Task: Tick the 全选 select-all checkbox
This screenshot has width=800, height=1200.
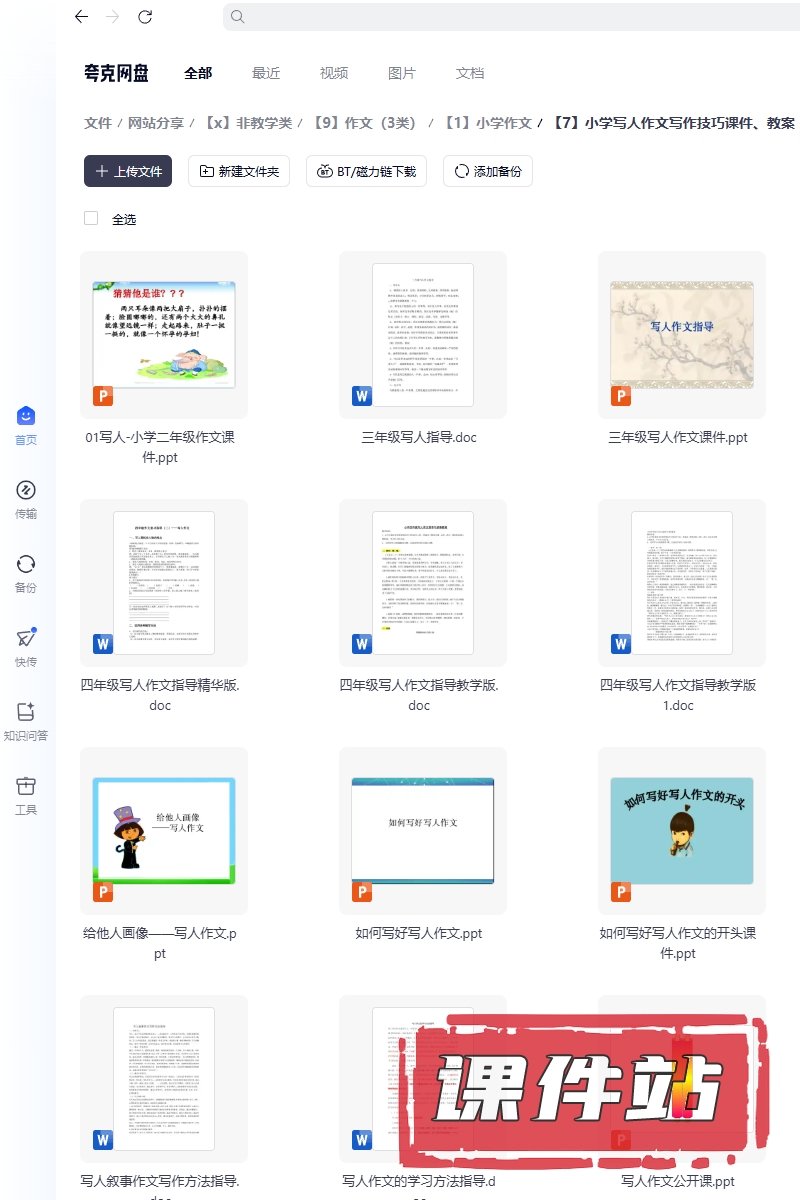Action: tap(91, 218)
